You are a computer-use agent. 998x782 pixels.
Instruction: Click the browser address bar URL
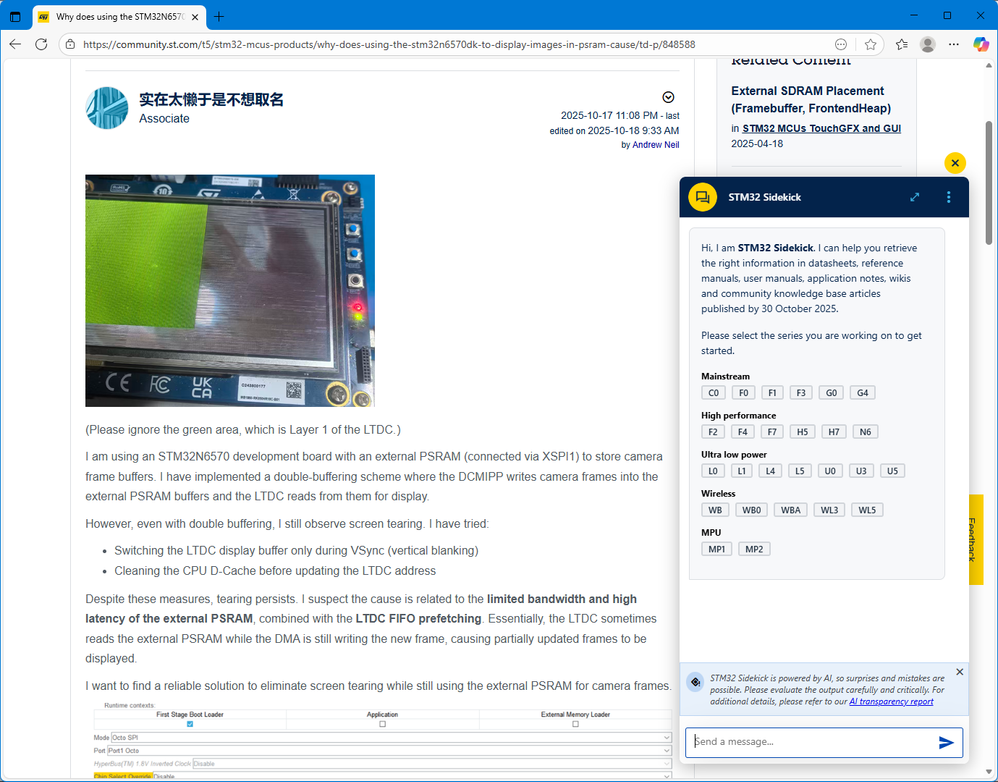pyautogui.click(x=389, y=45)
